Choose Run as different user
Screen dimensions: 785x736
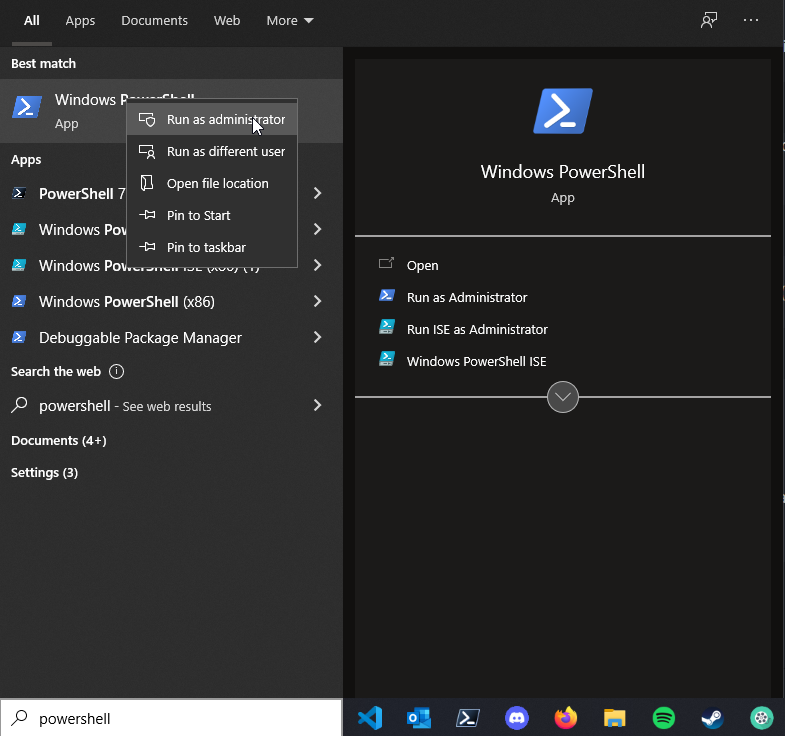pyautogui.click(x=212, y=151)
